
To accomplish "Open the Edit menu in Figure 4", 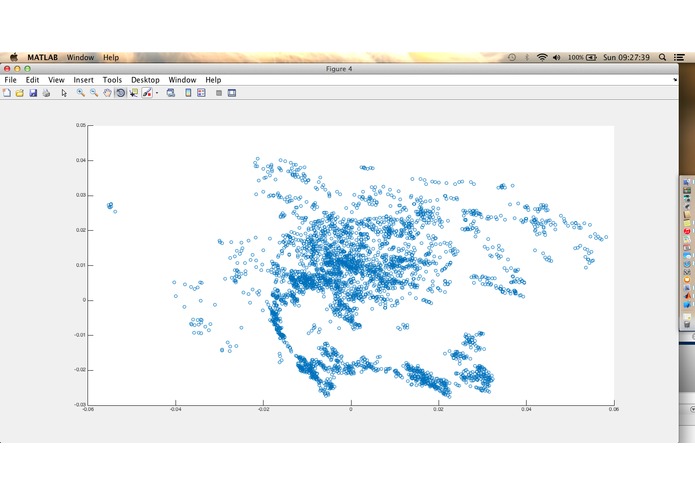I will (x=32, y=80).
